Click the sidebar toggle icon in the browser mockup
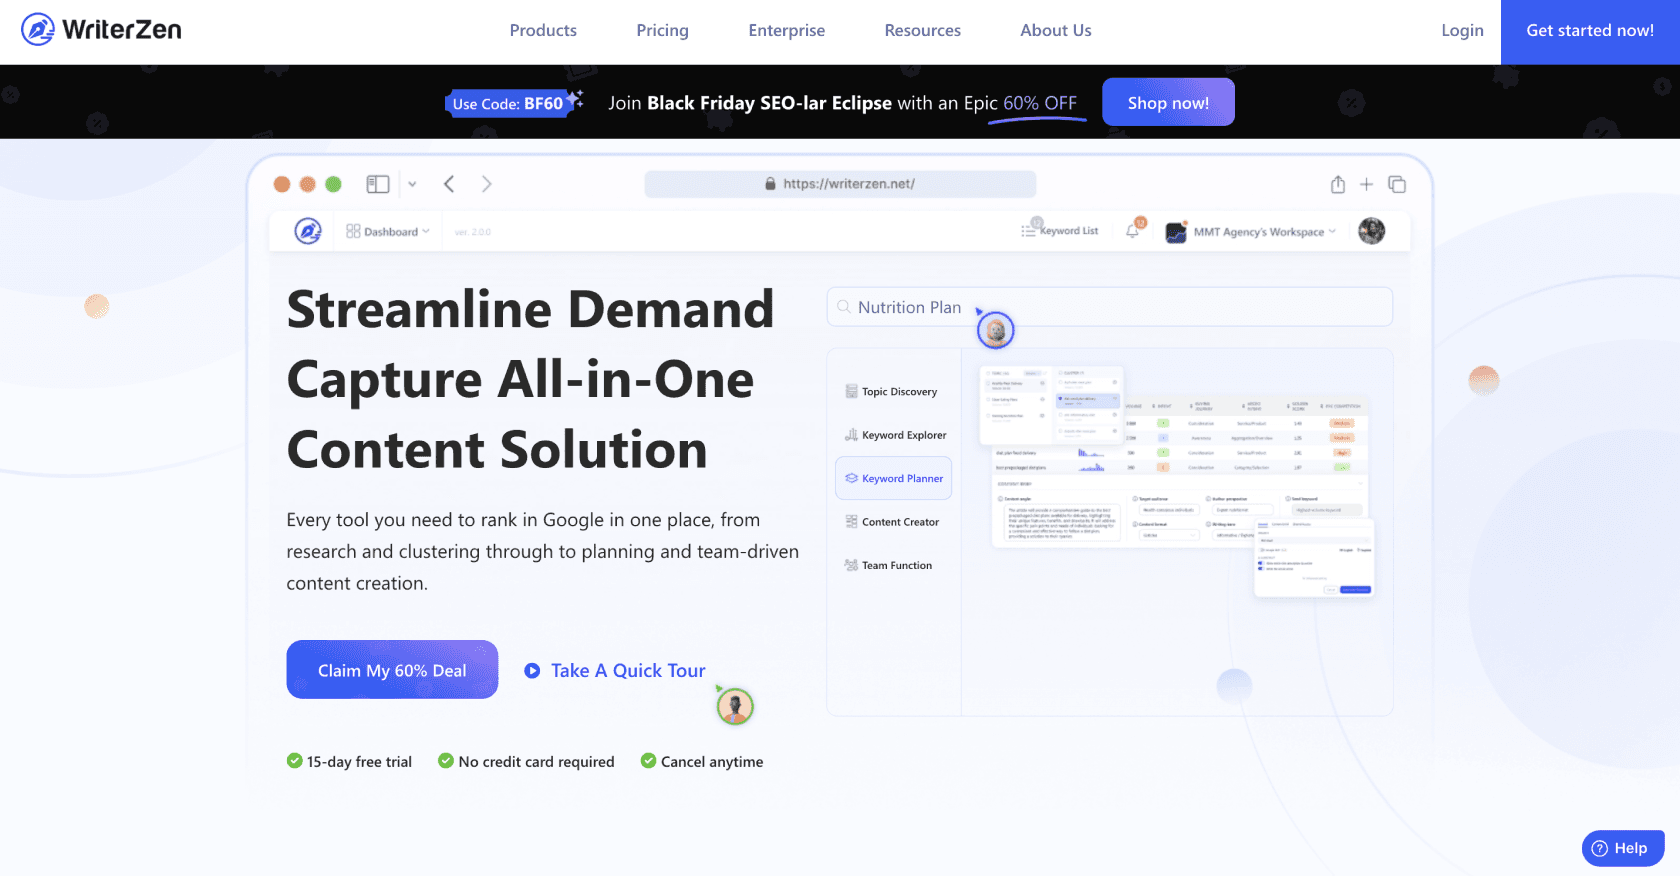 (377, 184)
